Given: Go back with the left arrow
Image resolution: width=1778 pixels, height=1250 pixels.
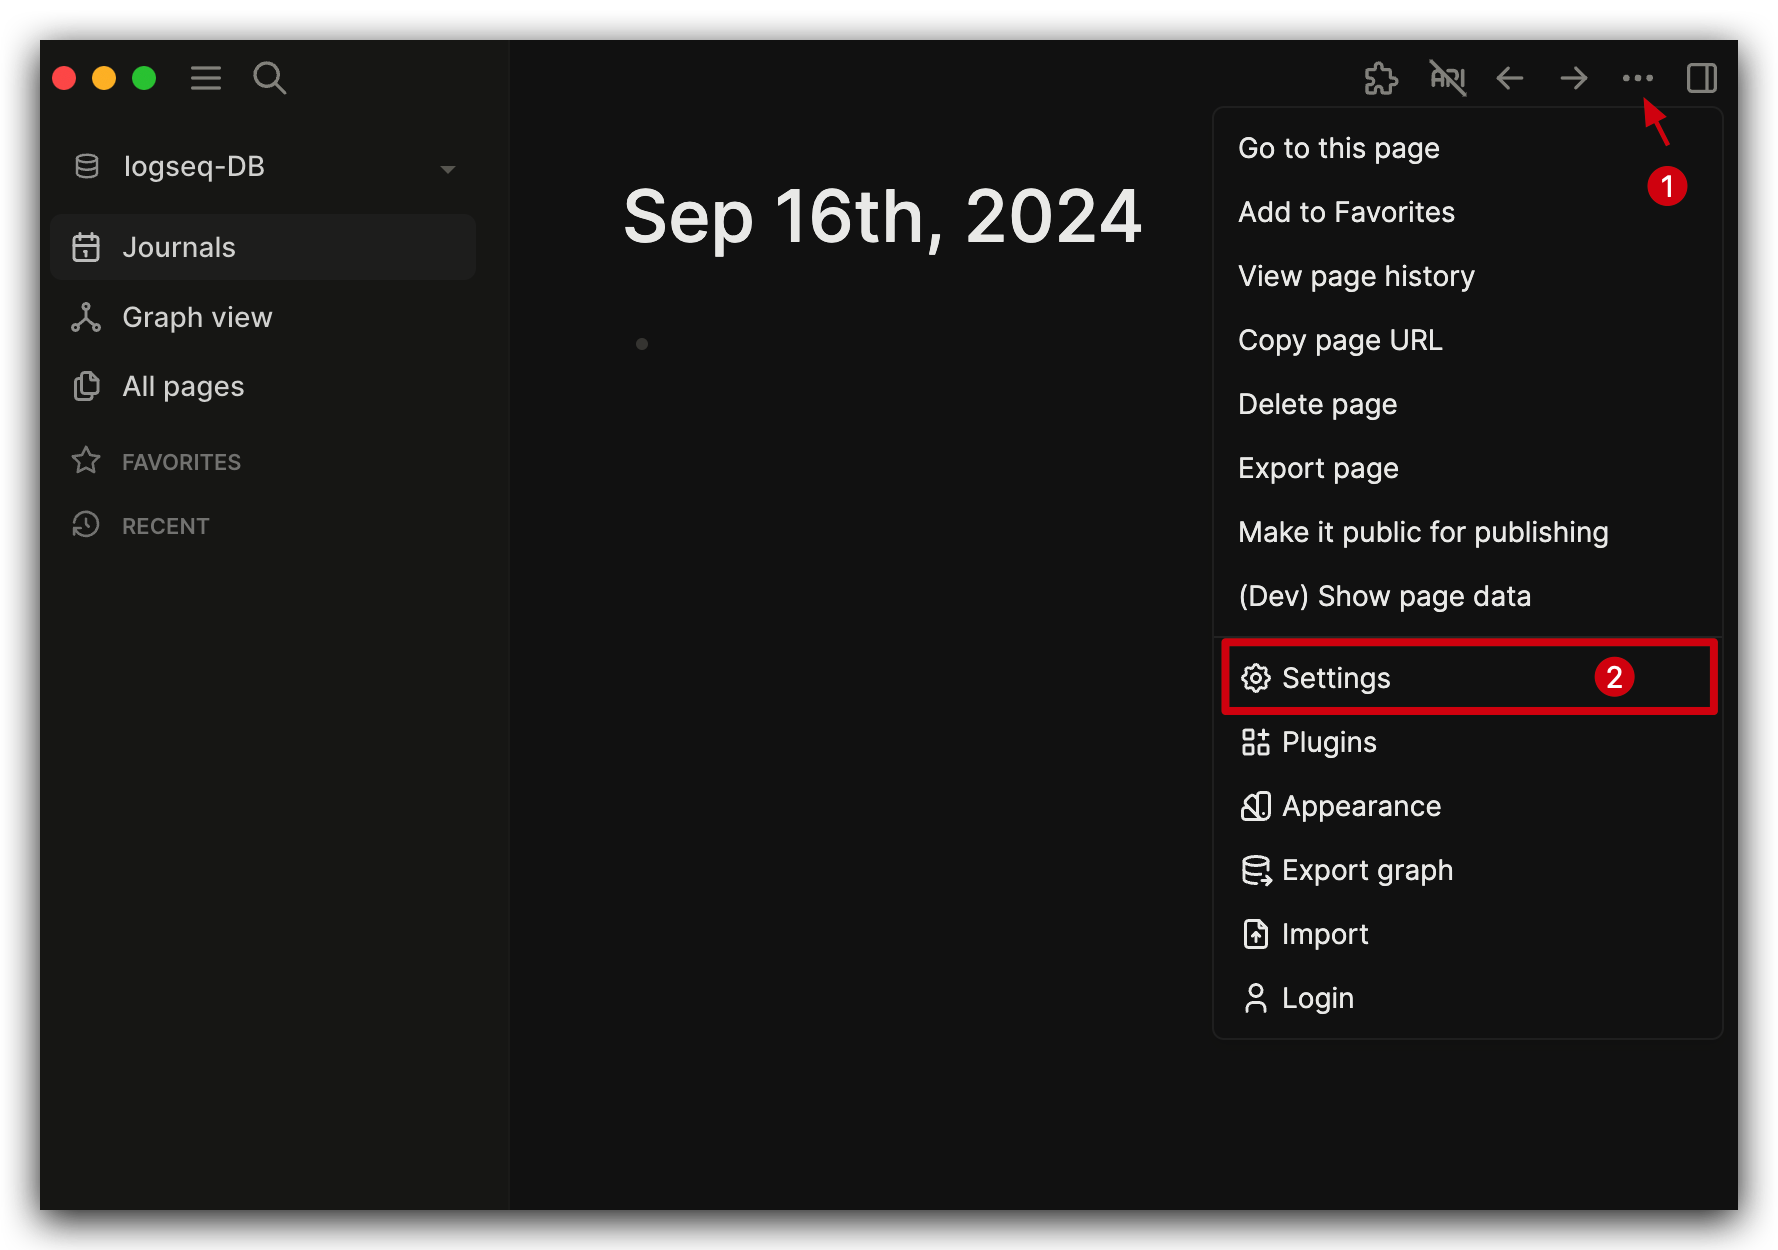Looking at the screenshot, I should pyautogui.click(x=1510, y=78).
